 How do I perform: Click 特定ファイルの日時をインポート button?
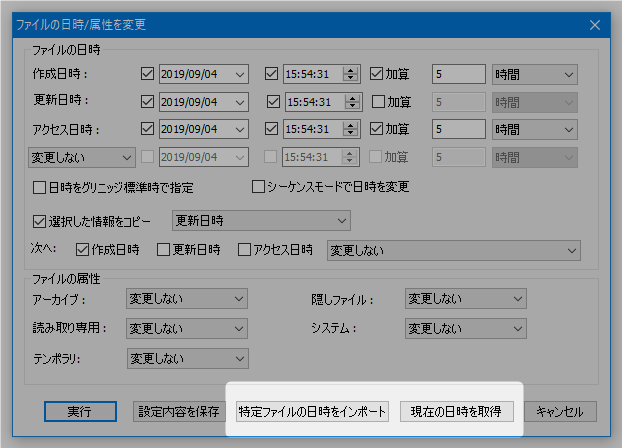coord(312,411)
